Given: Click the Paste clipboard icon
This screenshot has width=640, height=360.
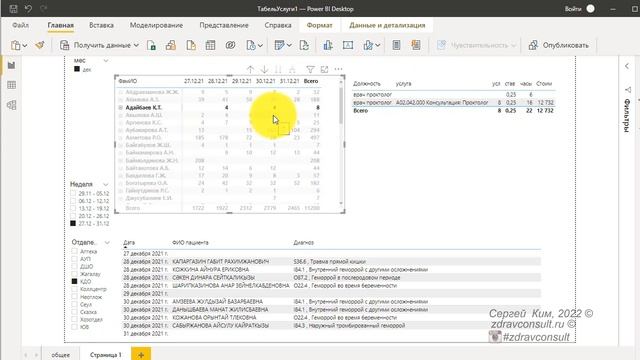Looking at the screenshot, I should pos(16,45).
